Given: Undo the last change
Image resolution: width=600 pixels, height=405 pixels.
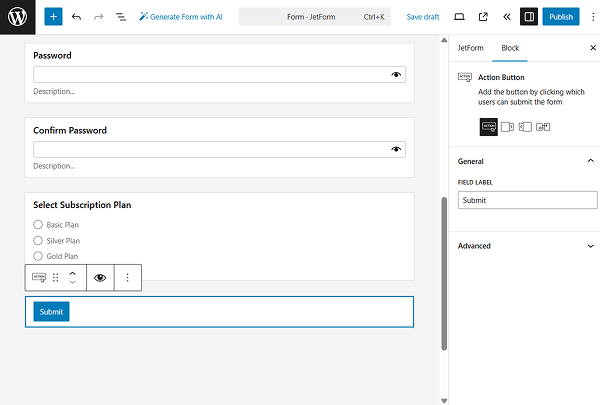Looking at the screenshot, I should 76,17.
